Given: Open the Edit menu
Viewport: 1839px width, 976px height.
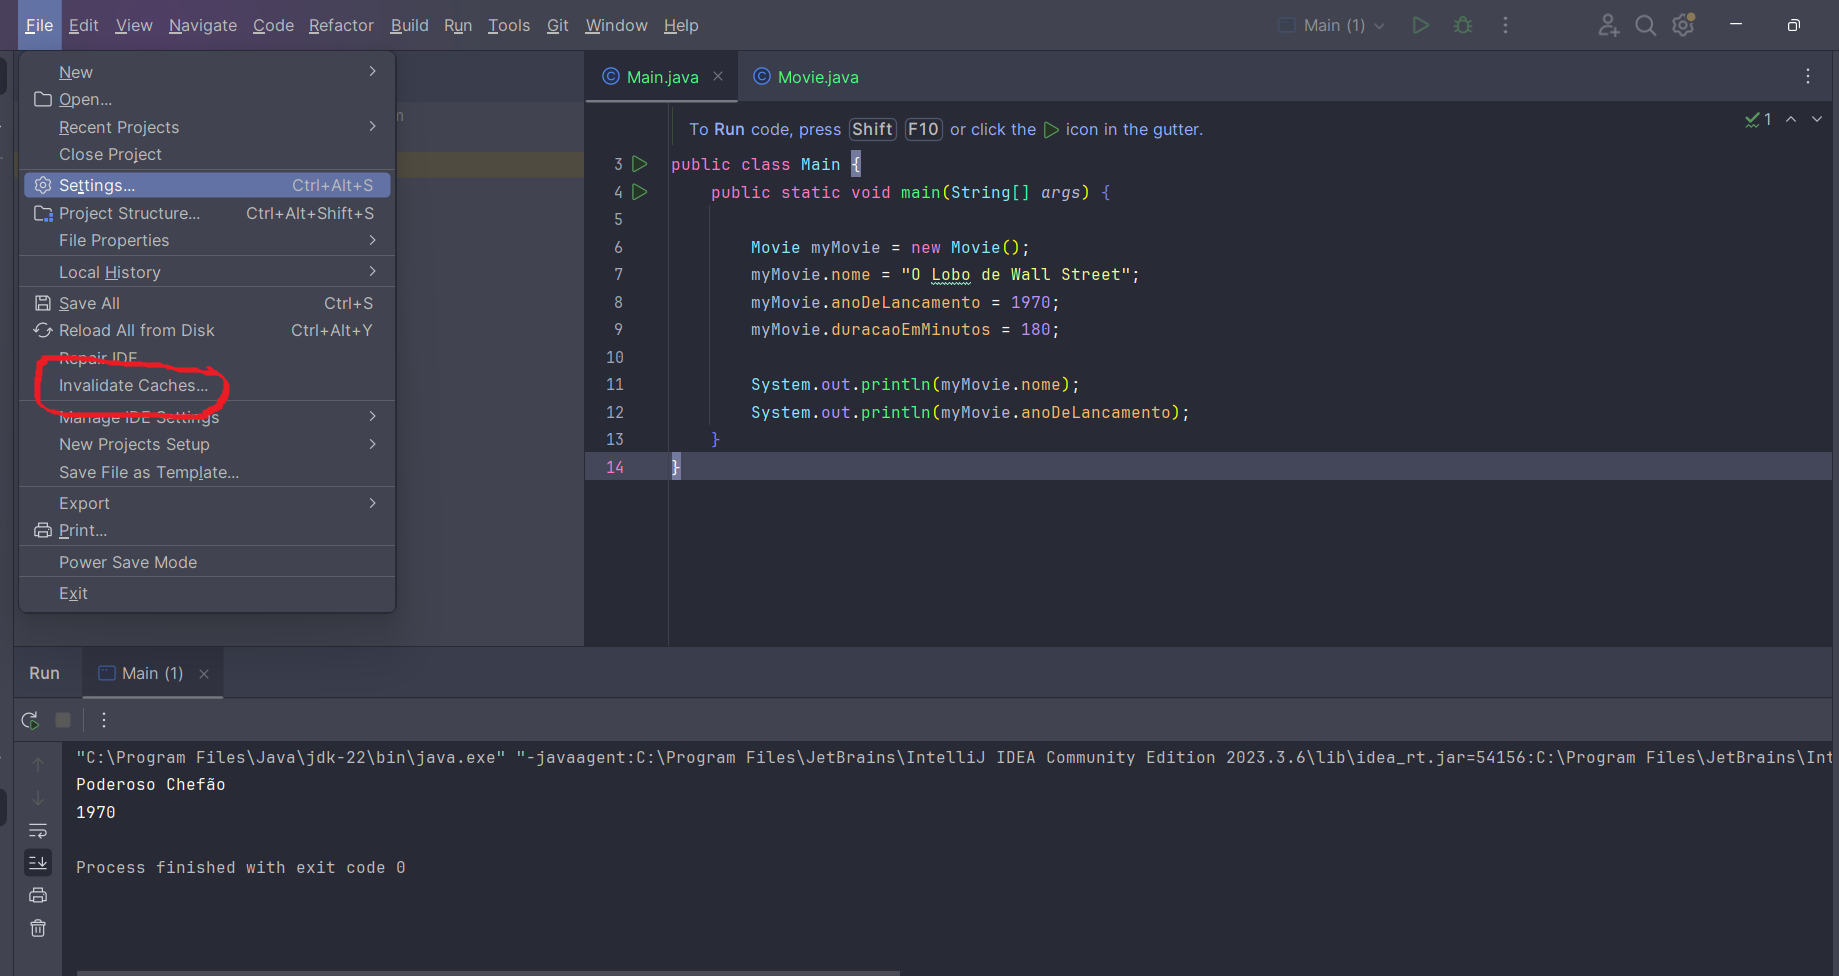Looking at the screenshot, I should [84, 25].
